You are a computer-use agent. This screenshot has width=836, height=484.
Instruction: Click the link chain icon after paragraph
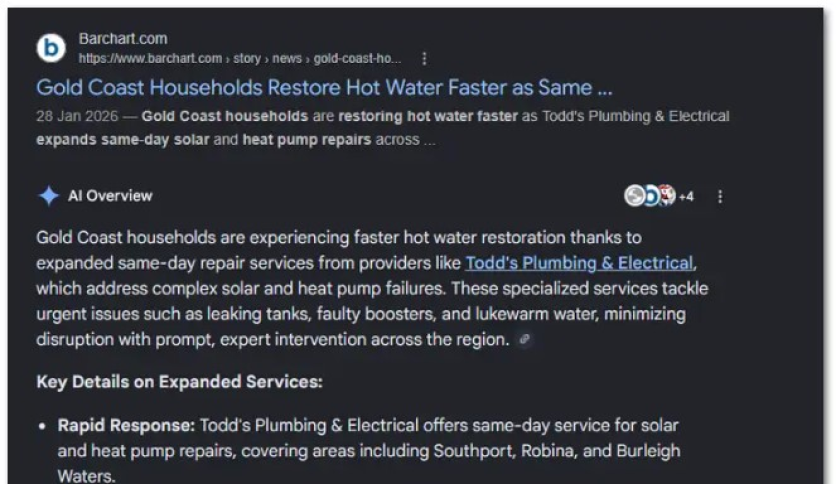(525, 340)
